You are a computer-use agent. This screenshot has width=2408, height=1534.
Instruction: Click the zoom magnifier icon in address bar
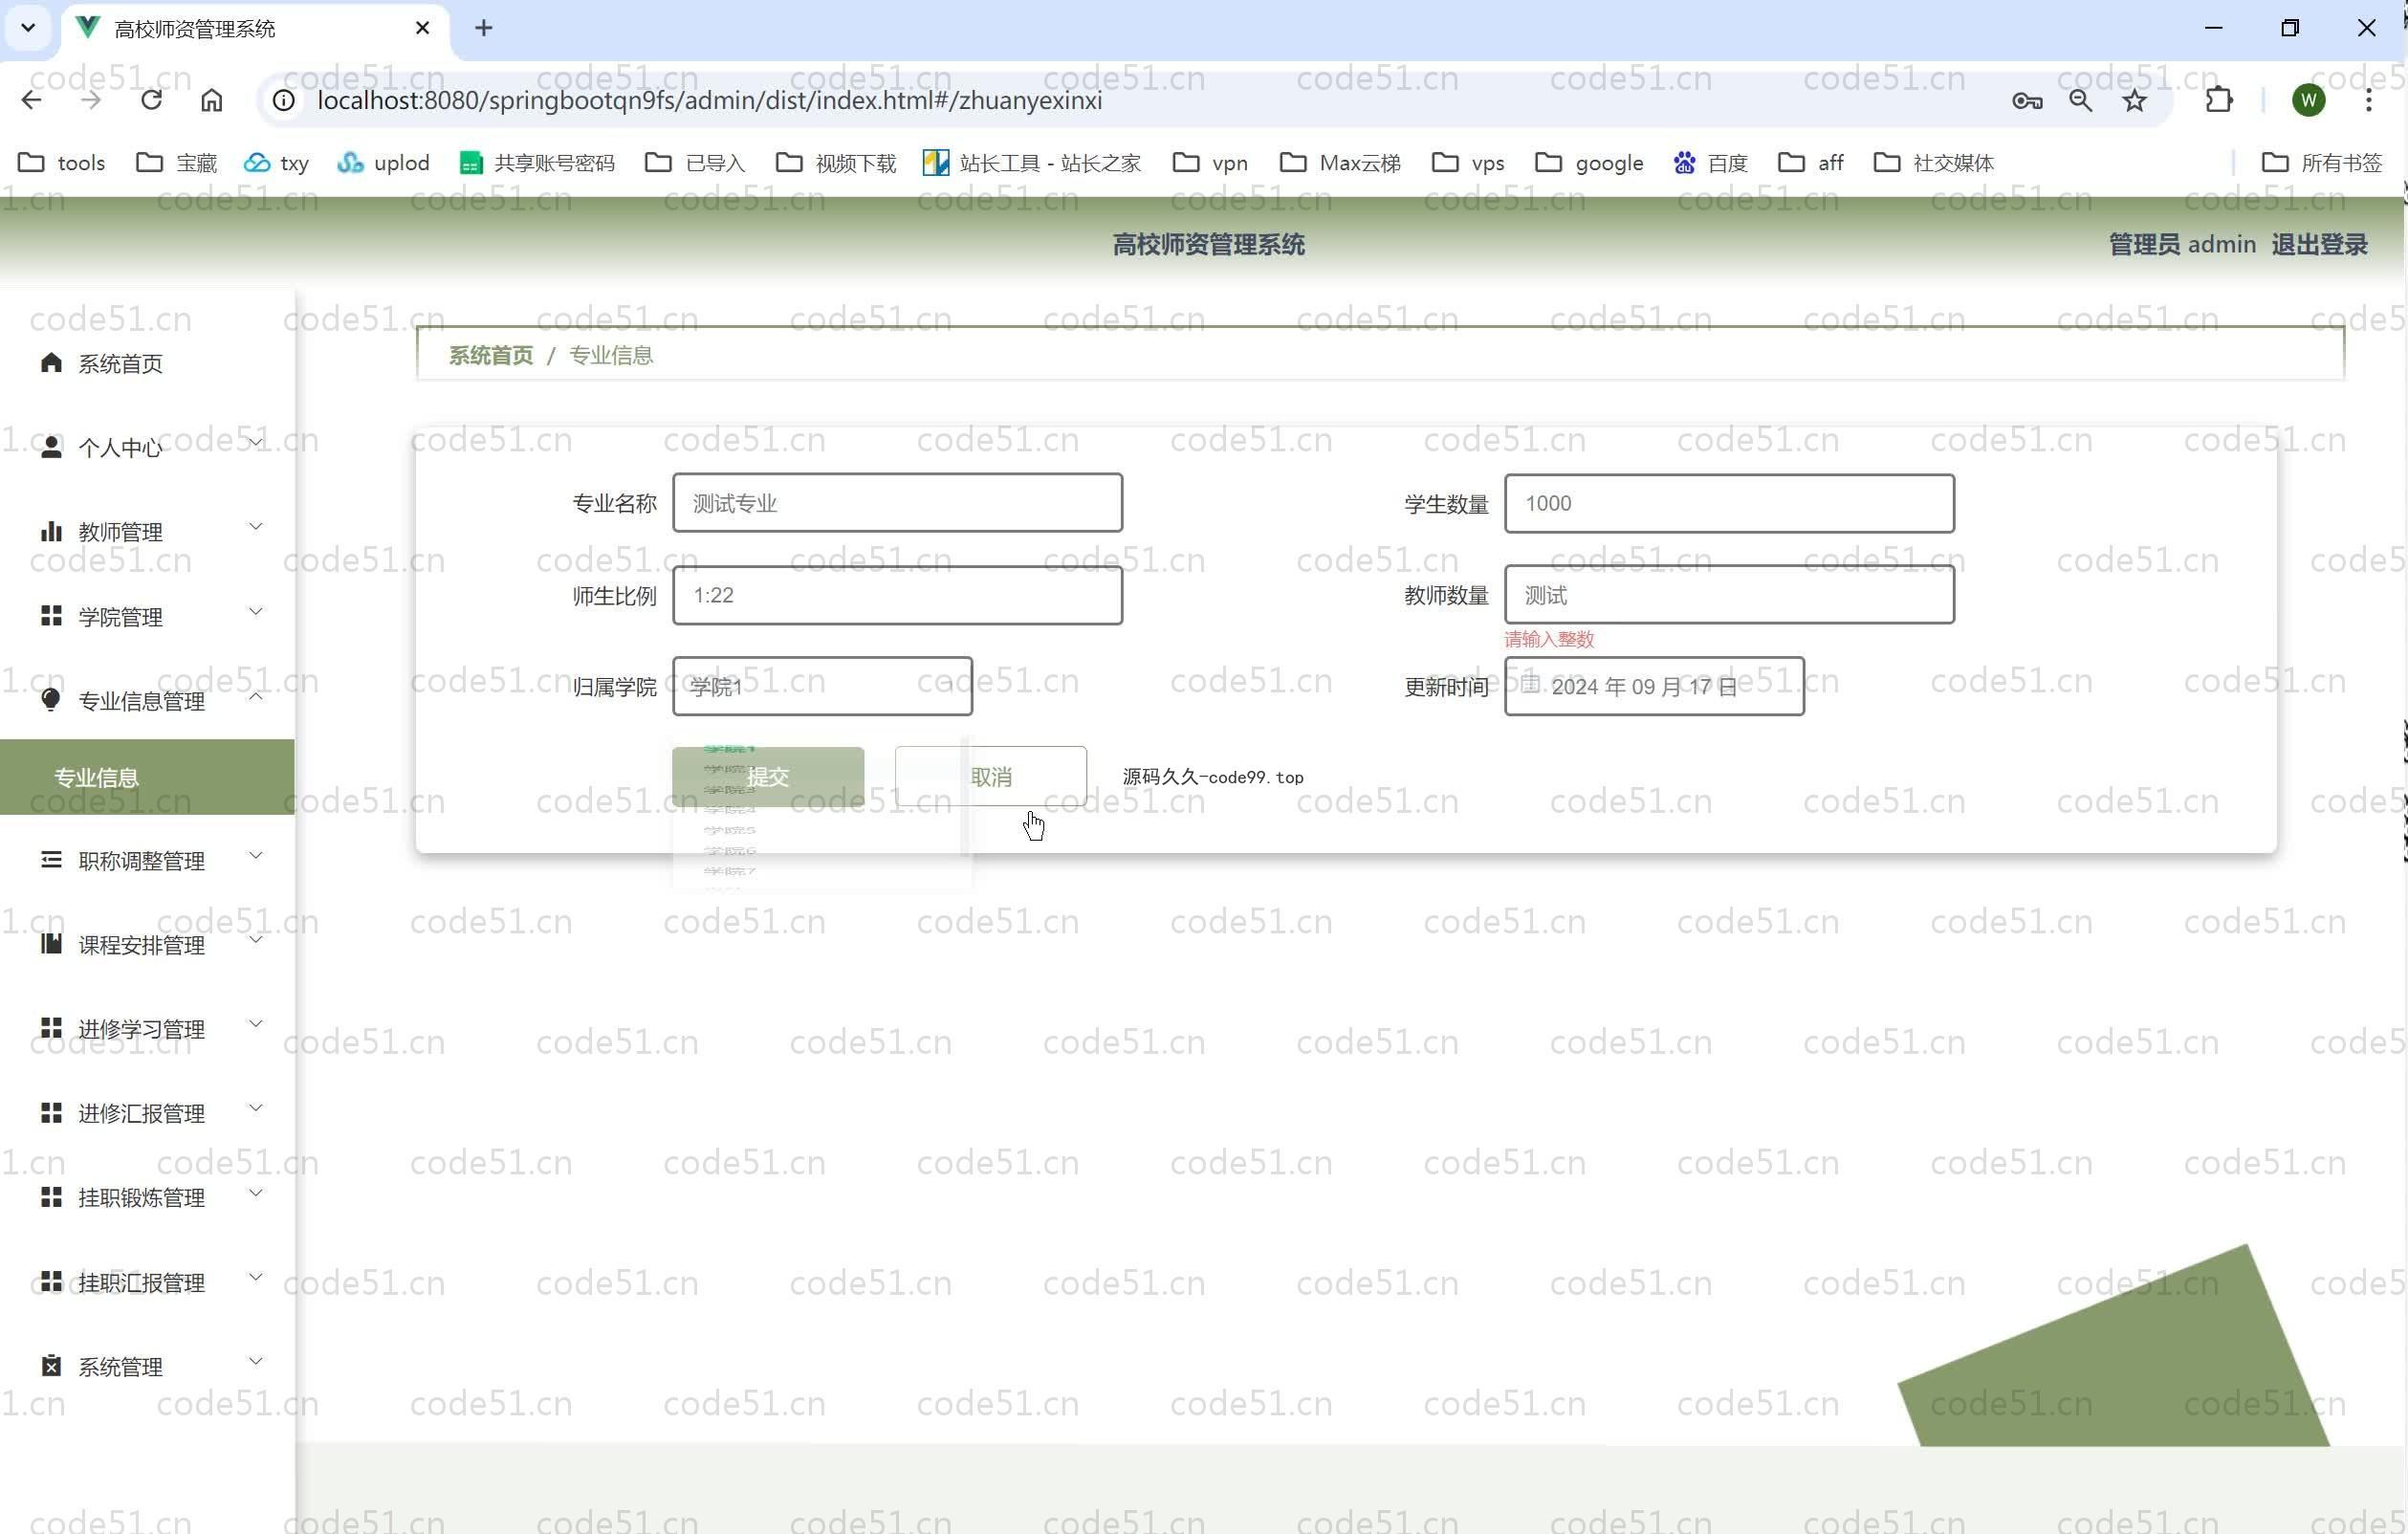click(2081, 100)
